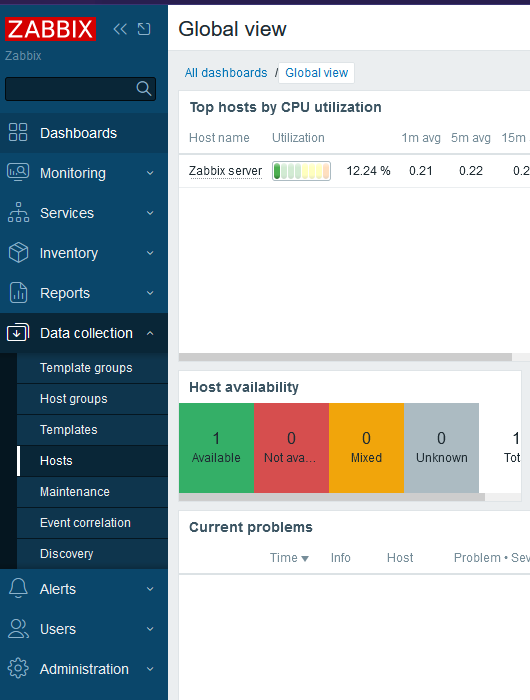Click the Monitoring screen icon
This screenshot has height=700, width=530.
18,172
